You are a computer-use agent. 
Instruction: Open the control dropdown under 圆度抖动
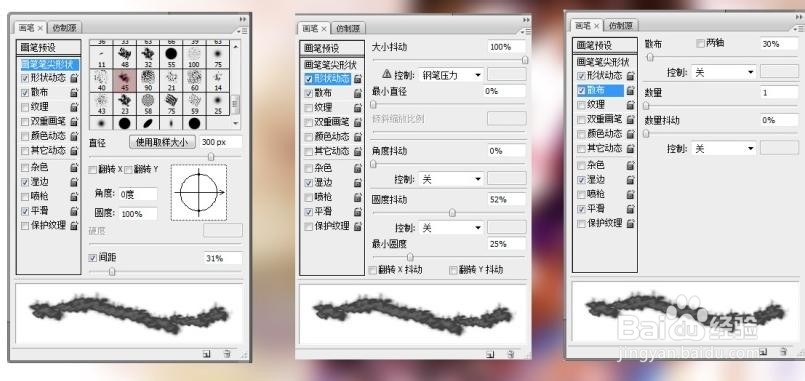(451, 227)
